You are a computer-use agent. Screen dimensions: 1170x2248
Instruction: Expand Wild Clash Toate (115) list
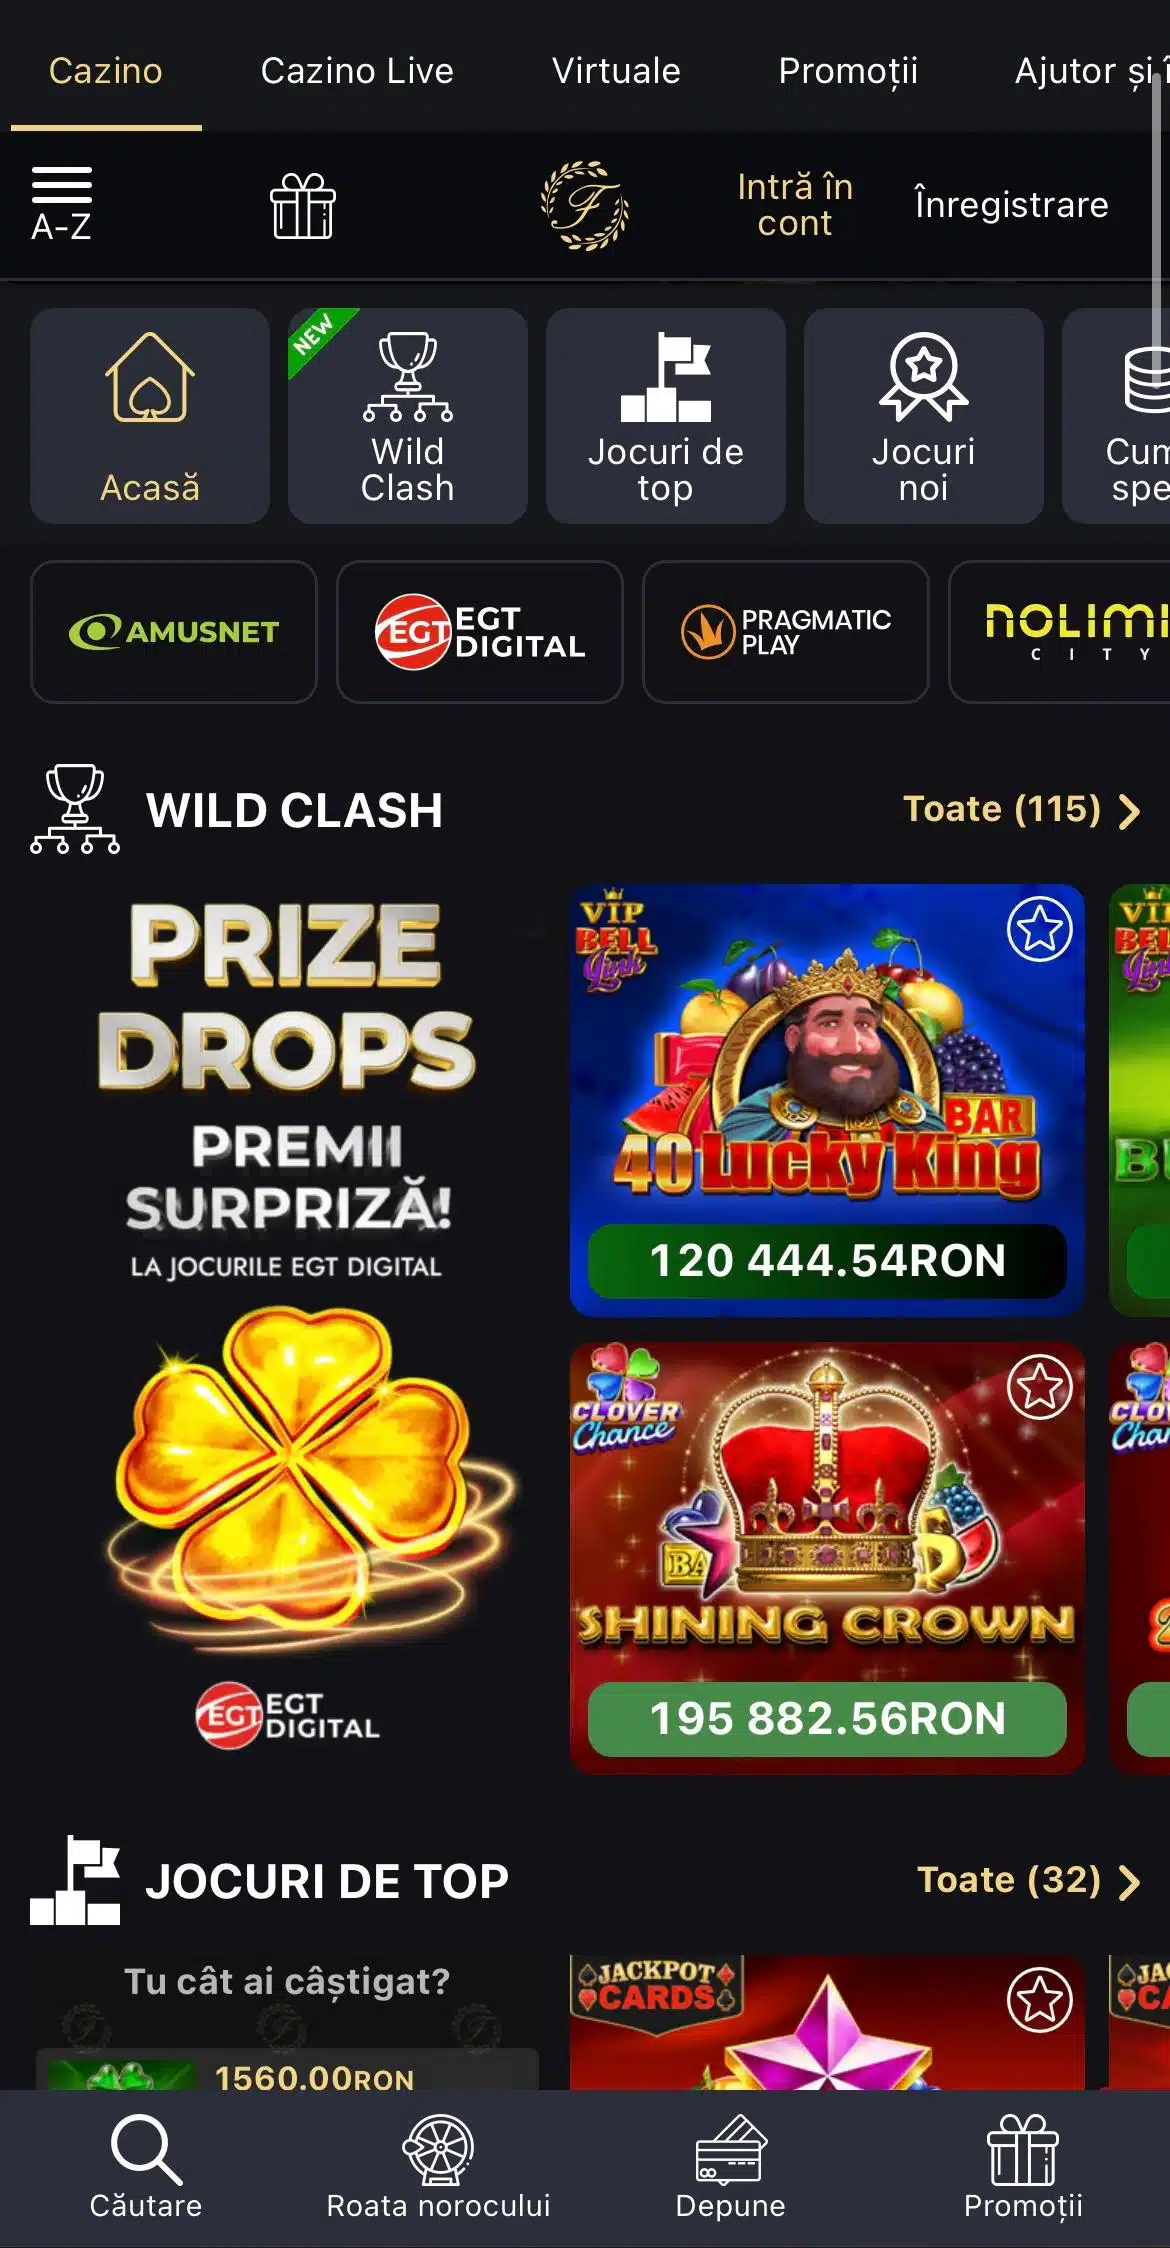pyautogui.click(x=1022, y=809)
